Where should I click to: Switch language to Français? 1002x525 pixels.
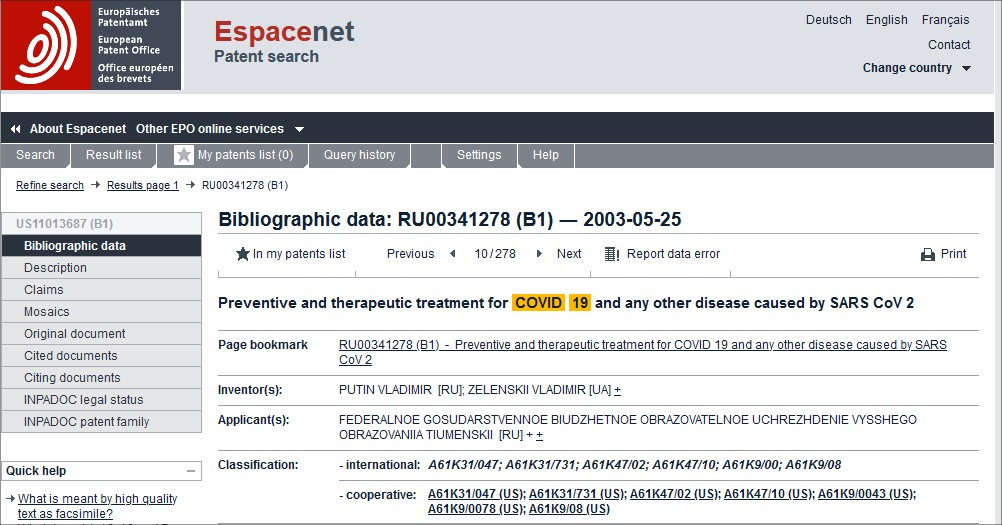[945, 20]
